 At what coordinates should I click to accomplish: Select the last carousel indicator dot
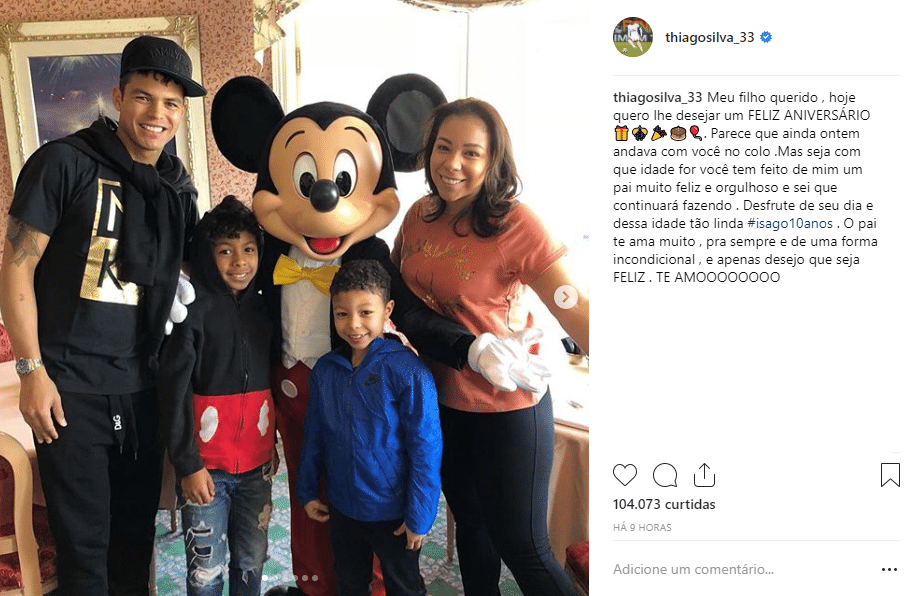pyautogui.click(x=315, y=578)
